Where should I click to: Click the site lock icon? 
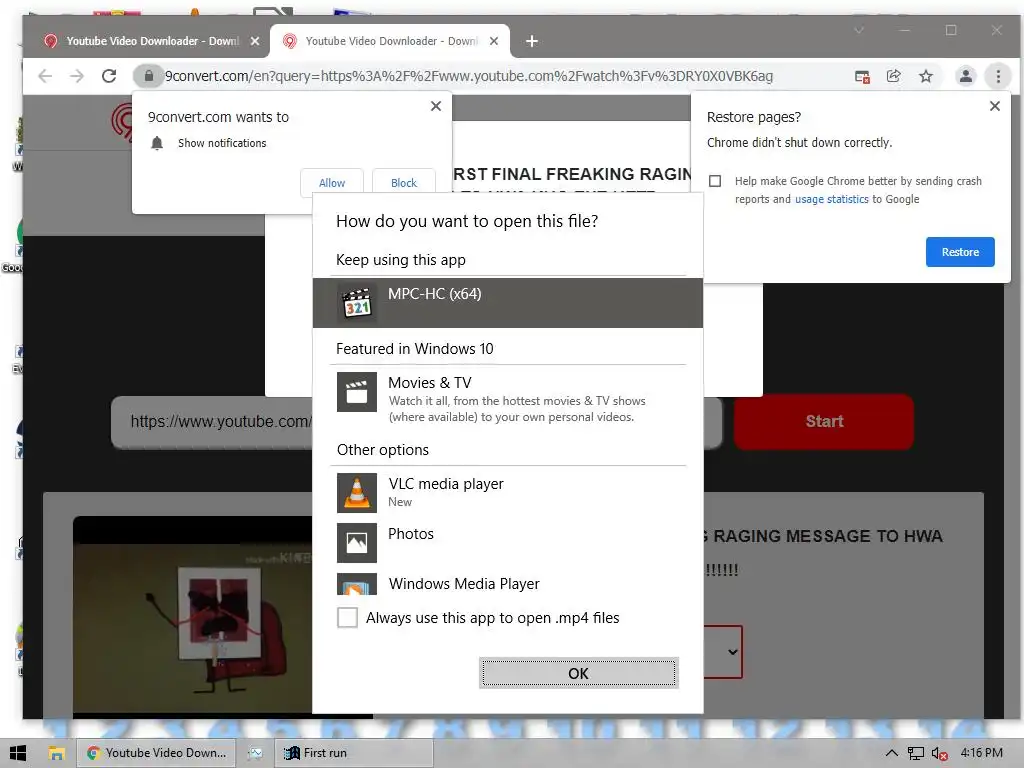[x=149, y=76]
